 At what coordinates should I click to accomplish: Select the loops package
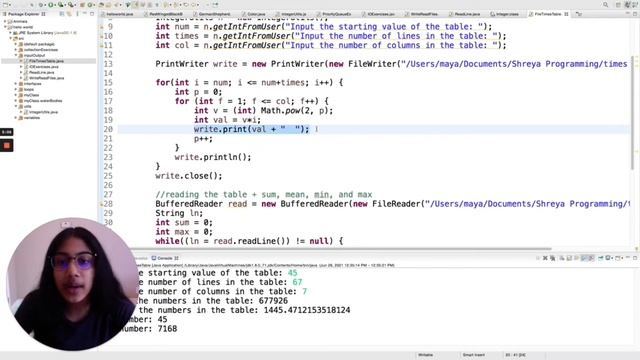tap(29, 89)
